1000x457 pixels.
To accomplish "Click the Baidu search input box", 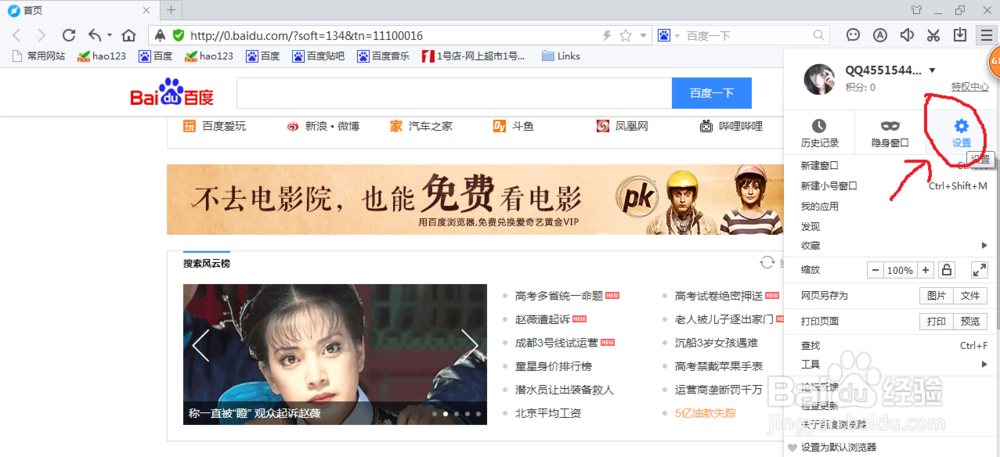I will point(454,93).
